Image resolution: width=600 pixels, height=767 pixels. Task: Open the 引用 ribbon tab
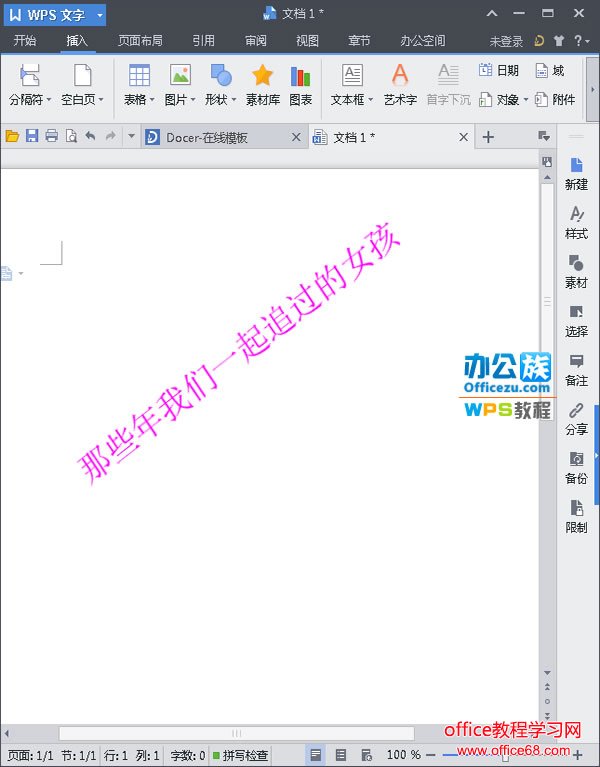[x=204, y=41]
